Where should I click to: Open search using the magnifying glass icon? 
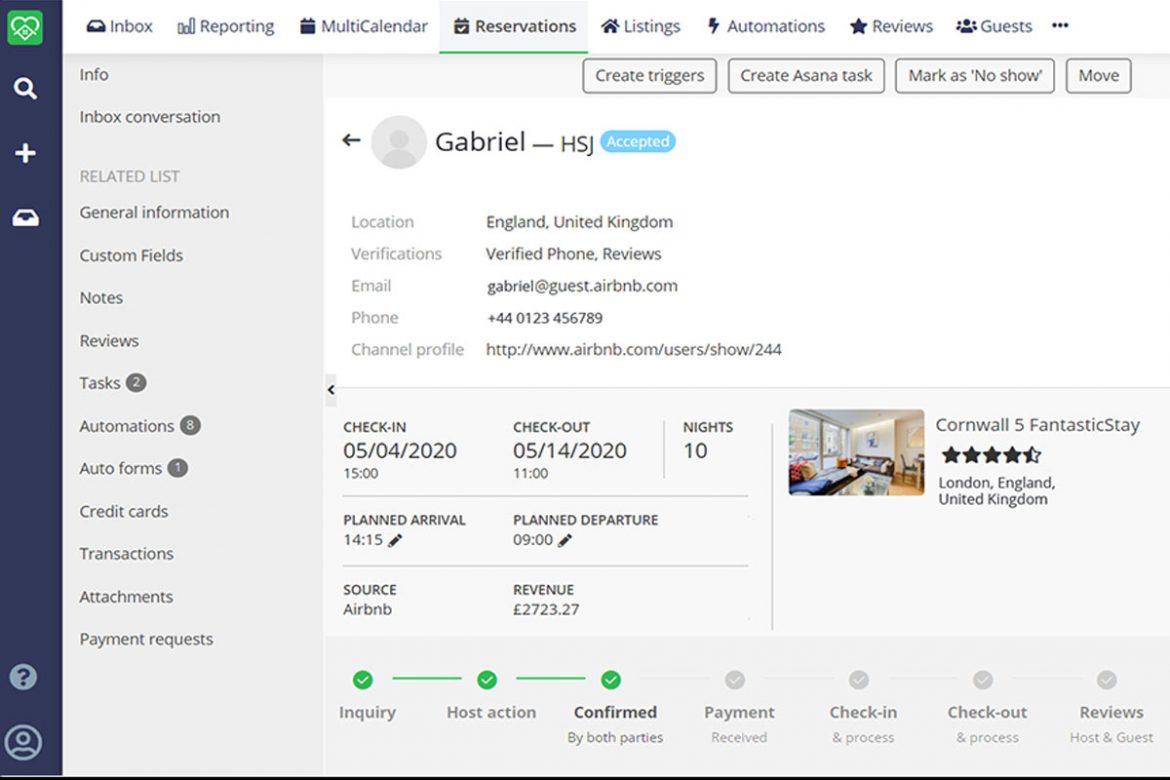pos(27,88)
